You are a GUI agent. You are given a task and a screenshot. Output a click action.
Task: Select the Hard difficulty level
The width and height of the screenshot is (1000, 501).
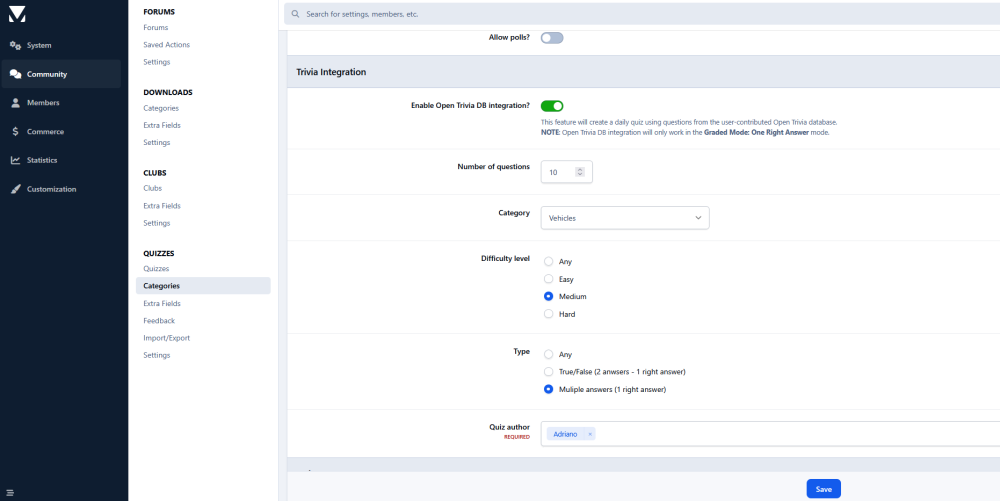(548, 314)
